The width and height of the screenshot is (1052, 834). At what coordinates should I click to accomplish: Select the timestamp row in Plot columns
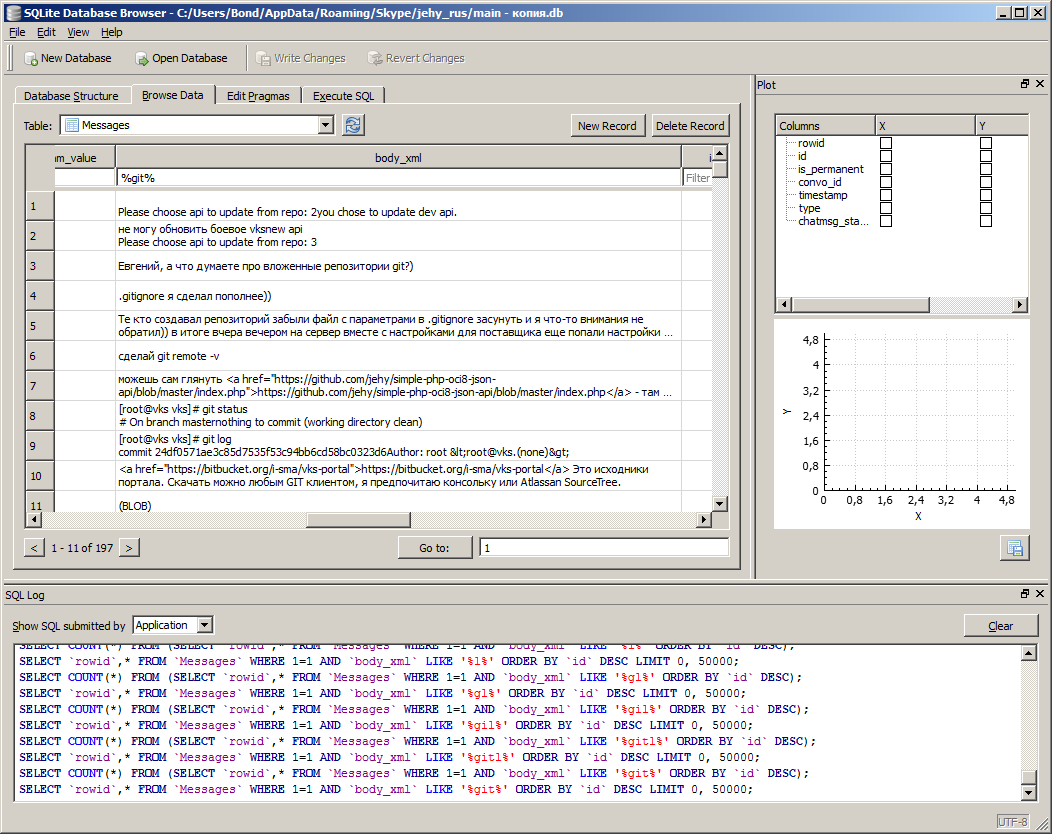pyautogui.click(x=823, y=195)
